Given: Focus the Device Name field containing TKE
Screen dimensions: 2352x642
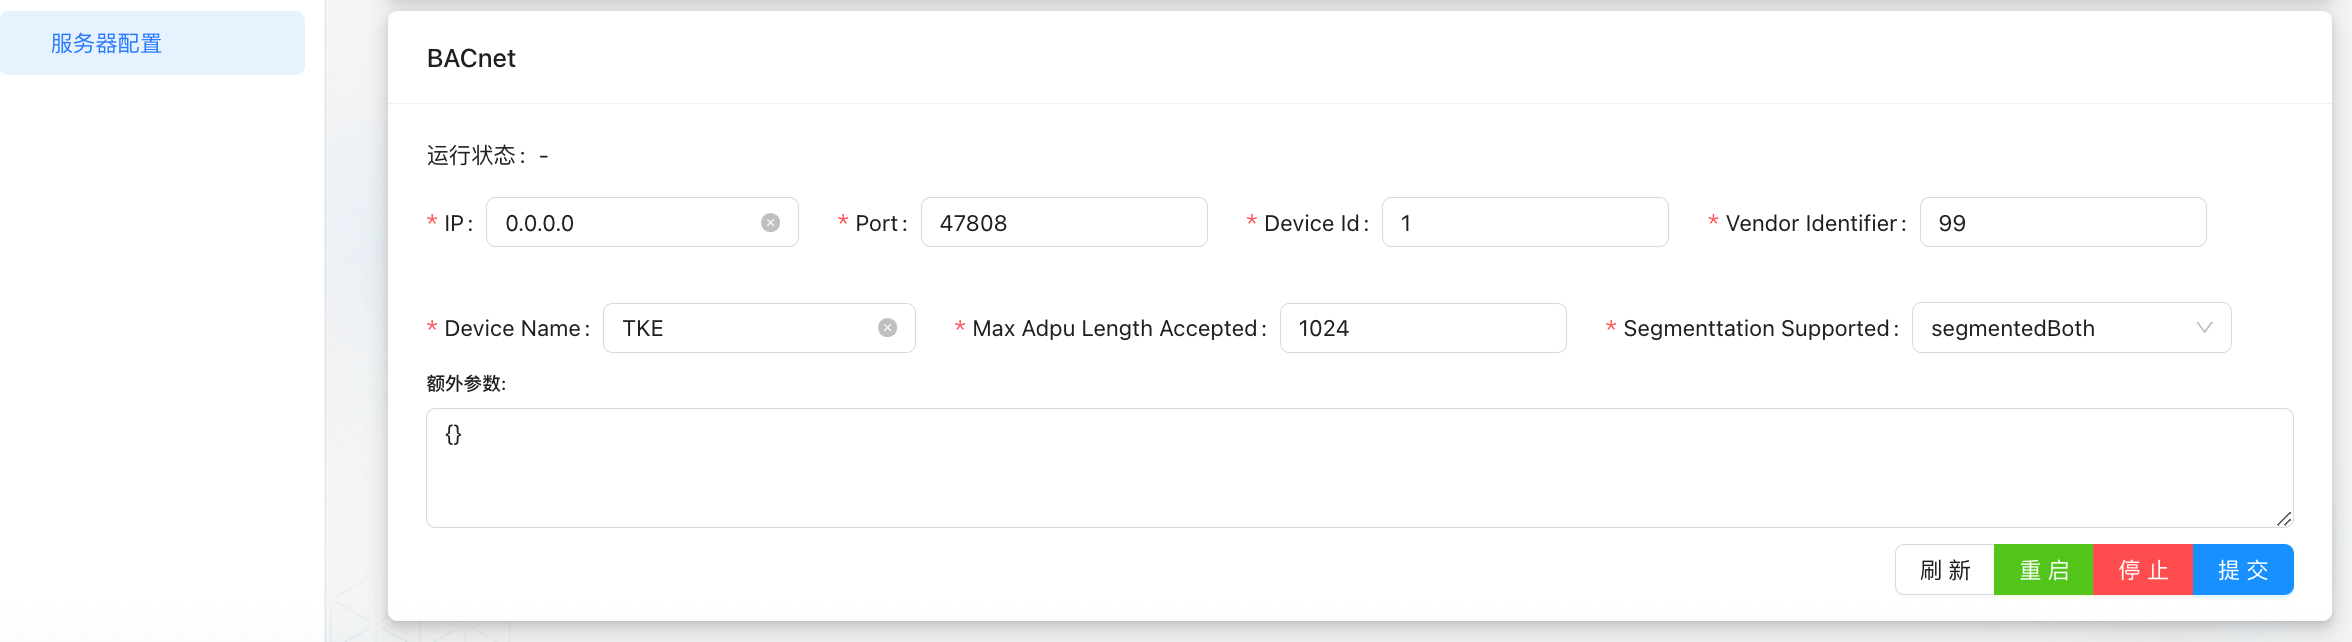Looking at the screenshot, I should coord(742,328).
